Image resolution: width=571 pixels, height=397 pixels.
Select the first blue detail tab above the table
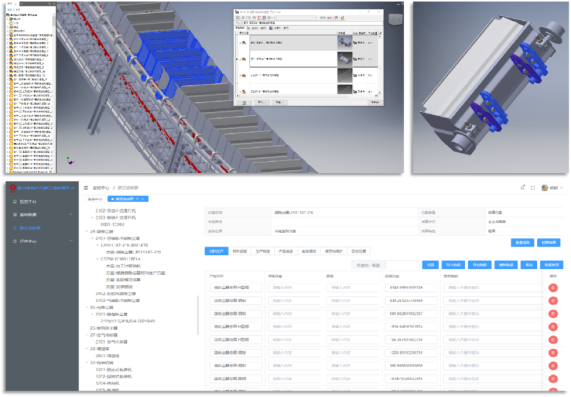tap(216, 251)
